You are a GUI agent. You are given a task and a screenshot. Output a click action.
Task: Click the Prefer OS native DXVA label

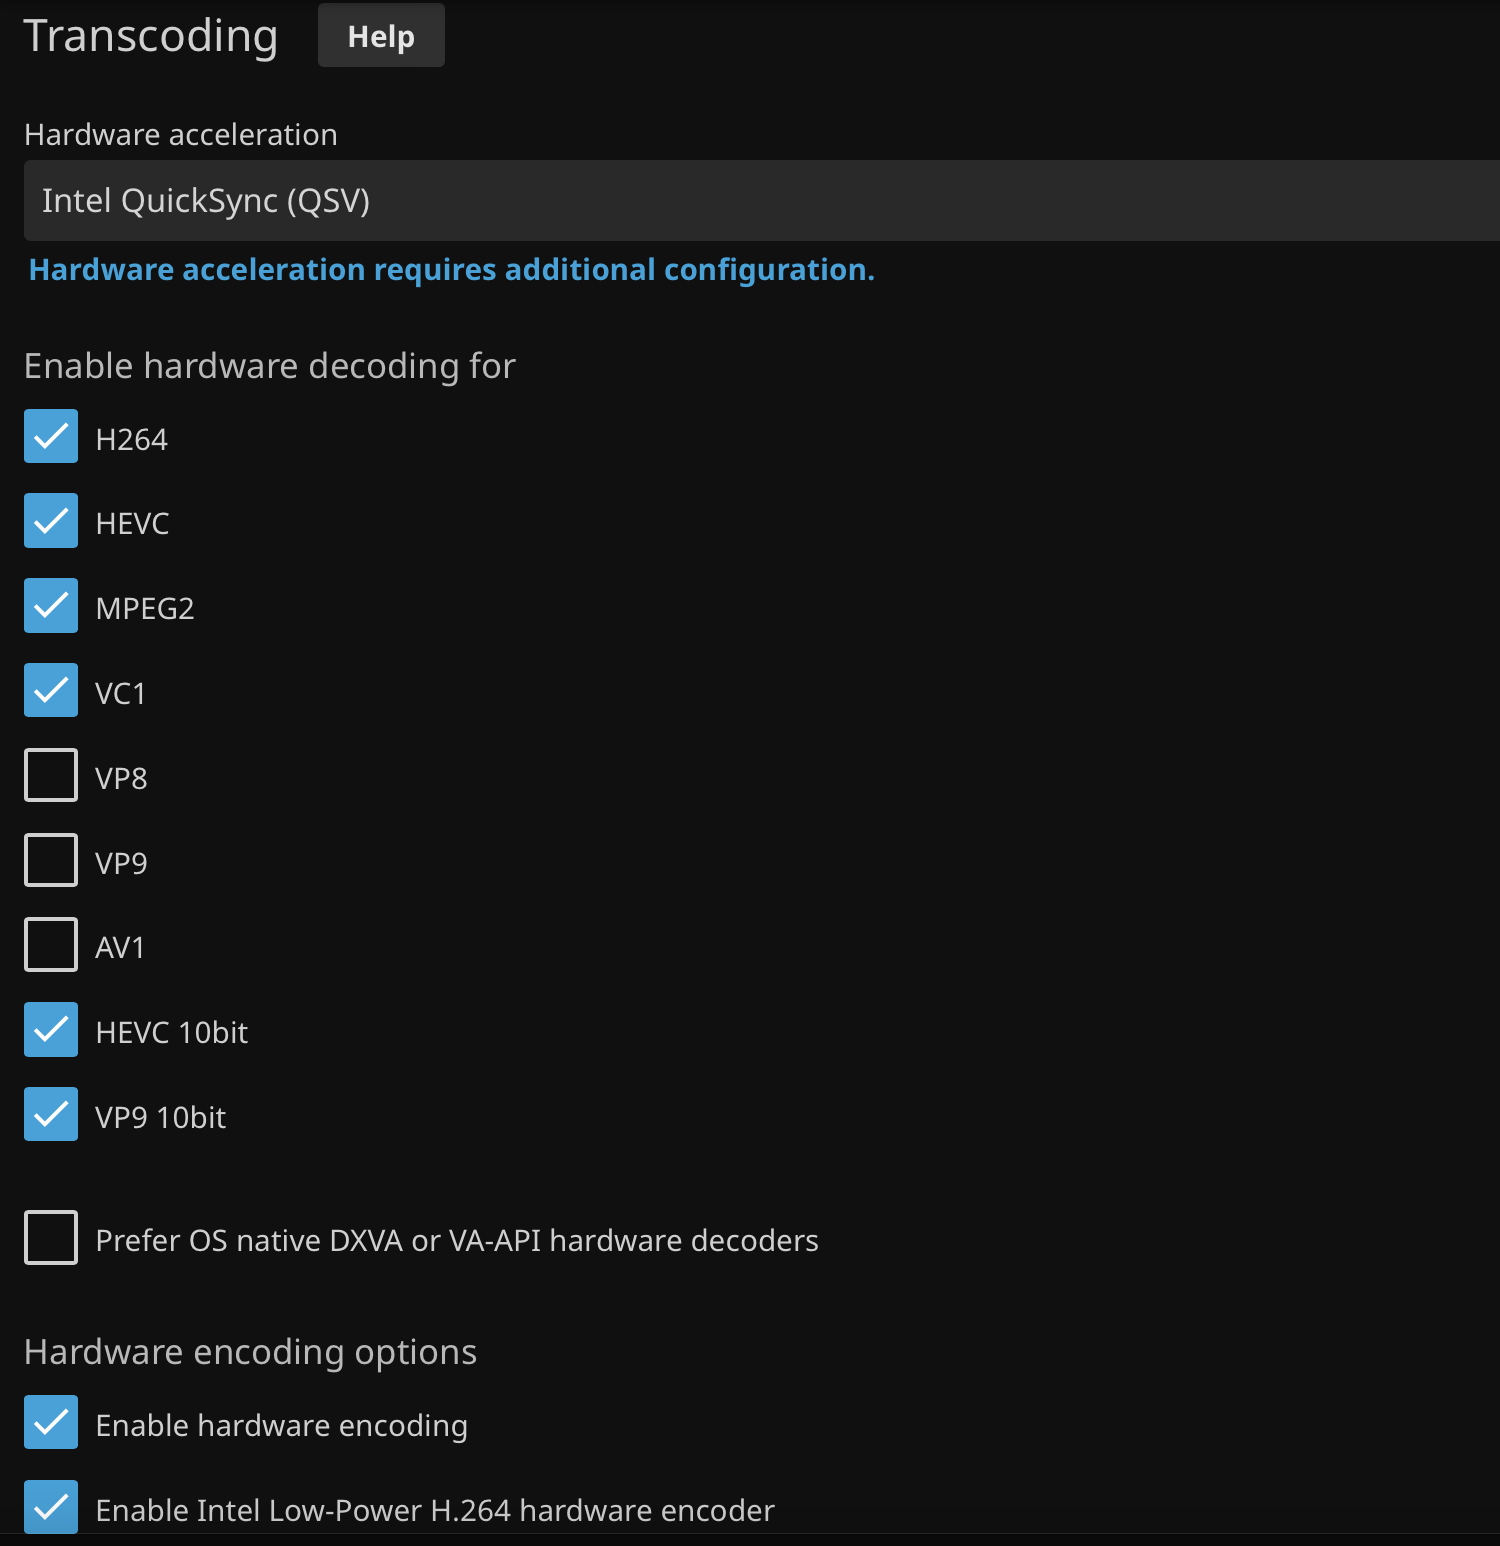[x=456, y=1241]
